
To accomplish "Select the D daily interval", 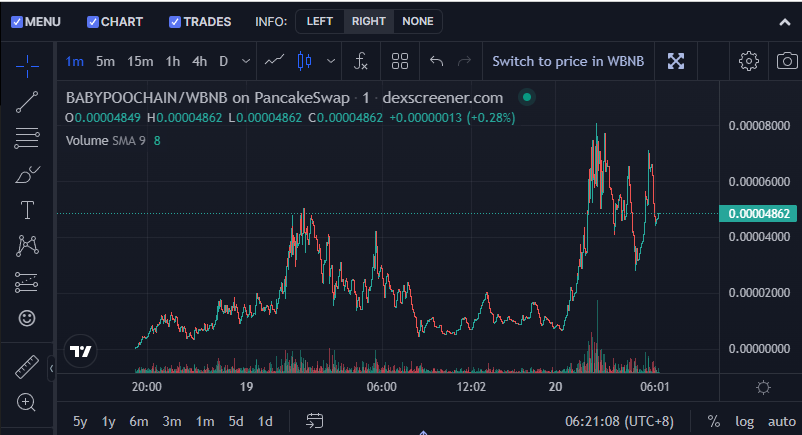I will (x=224, y=61).
